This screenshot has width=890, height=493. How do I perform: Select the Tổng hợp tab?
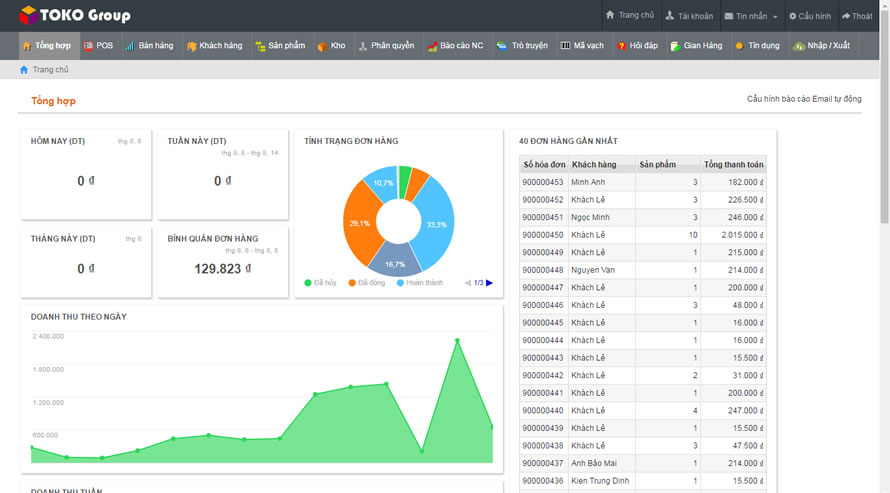46,46
